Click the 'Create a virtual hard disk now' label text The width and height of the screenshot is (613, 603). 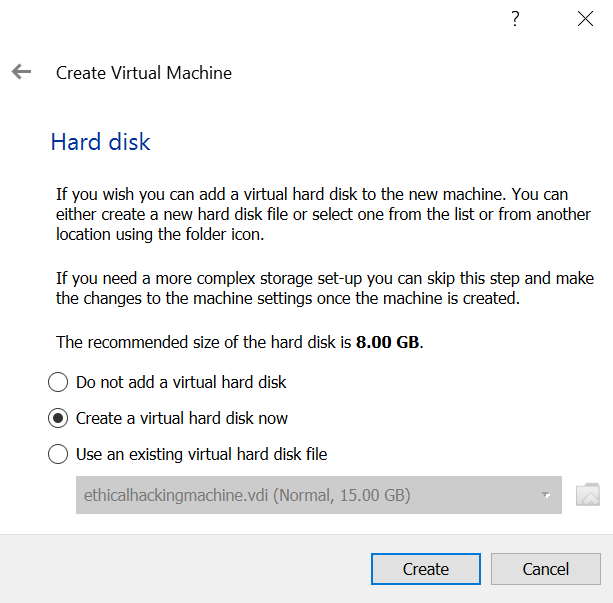182,418
